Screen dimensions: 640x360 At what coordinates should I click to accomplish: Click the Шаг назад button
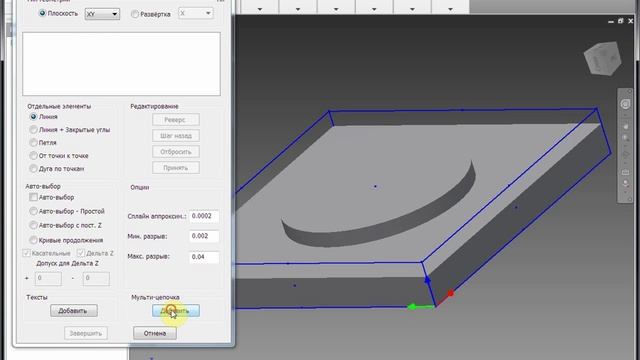click(176, 136)
